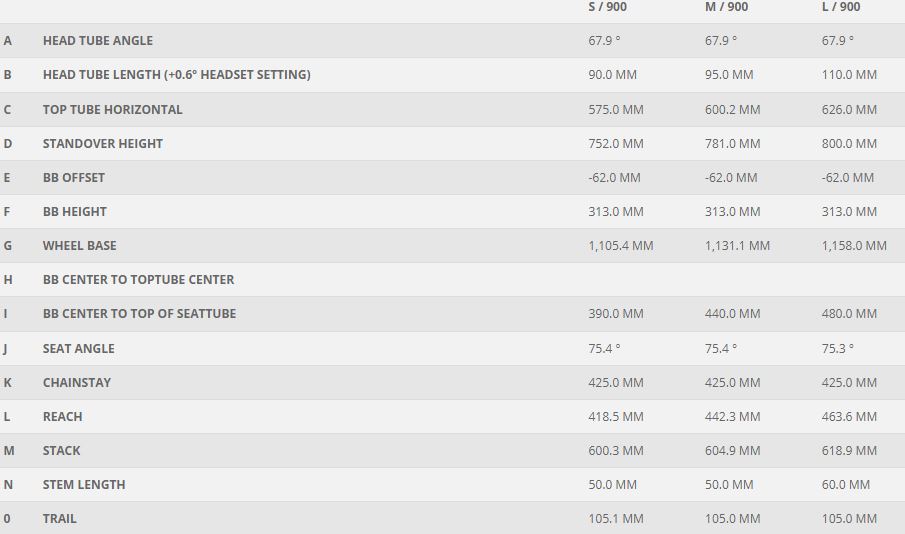Click the TRAIL row label
Viewport: 905px width, 534px height.
pos(59,518)
